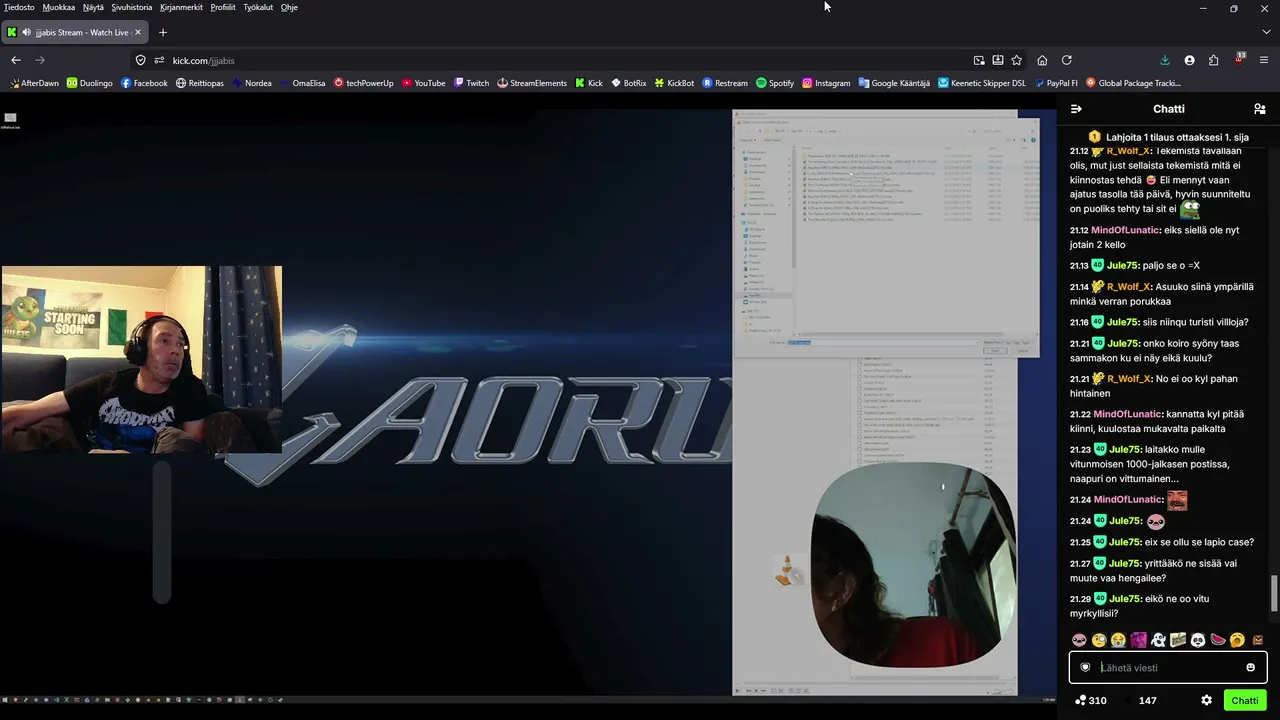Open the browser hamburger menu
The height and width of the screenshot is (720, 1280).
pyautogui.click(x=1266, y=60)
